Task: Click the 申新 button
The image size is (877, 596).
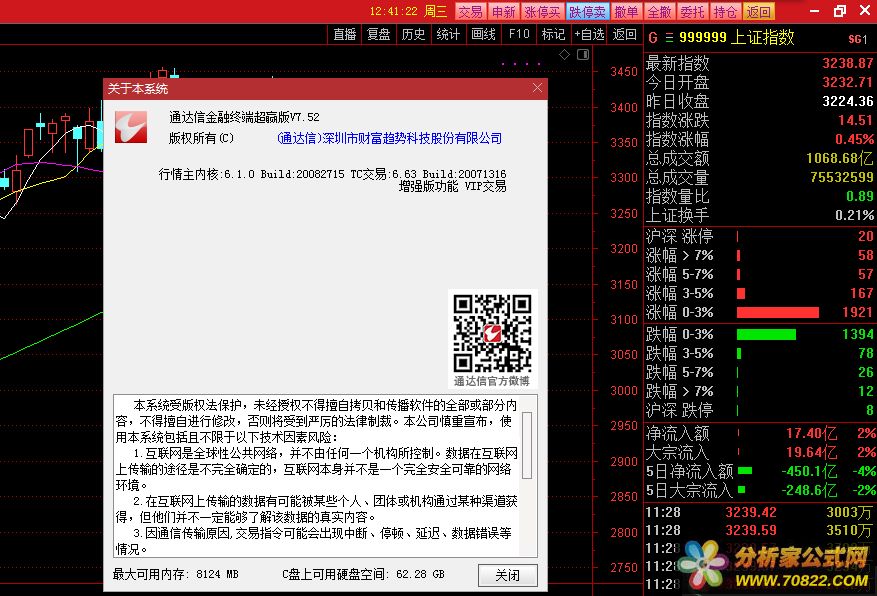Action: (503, 12)
